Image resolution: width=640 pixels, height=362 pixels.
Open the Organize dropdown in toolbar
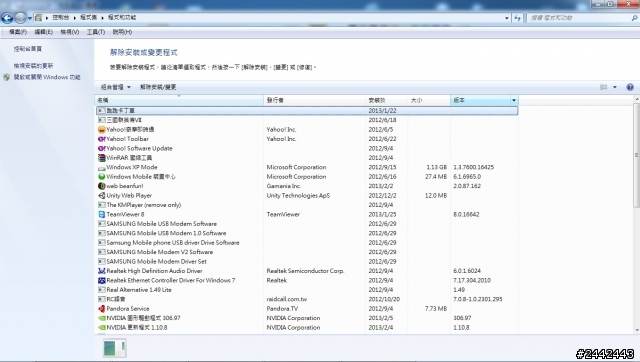[x=116, y=87]
